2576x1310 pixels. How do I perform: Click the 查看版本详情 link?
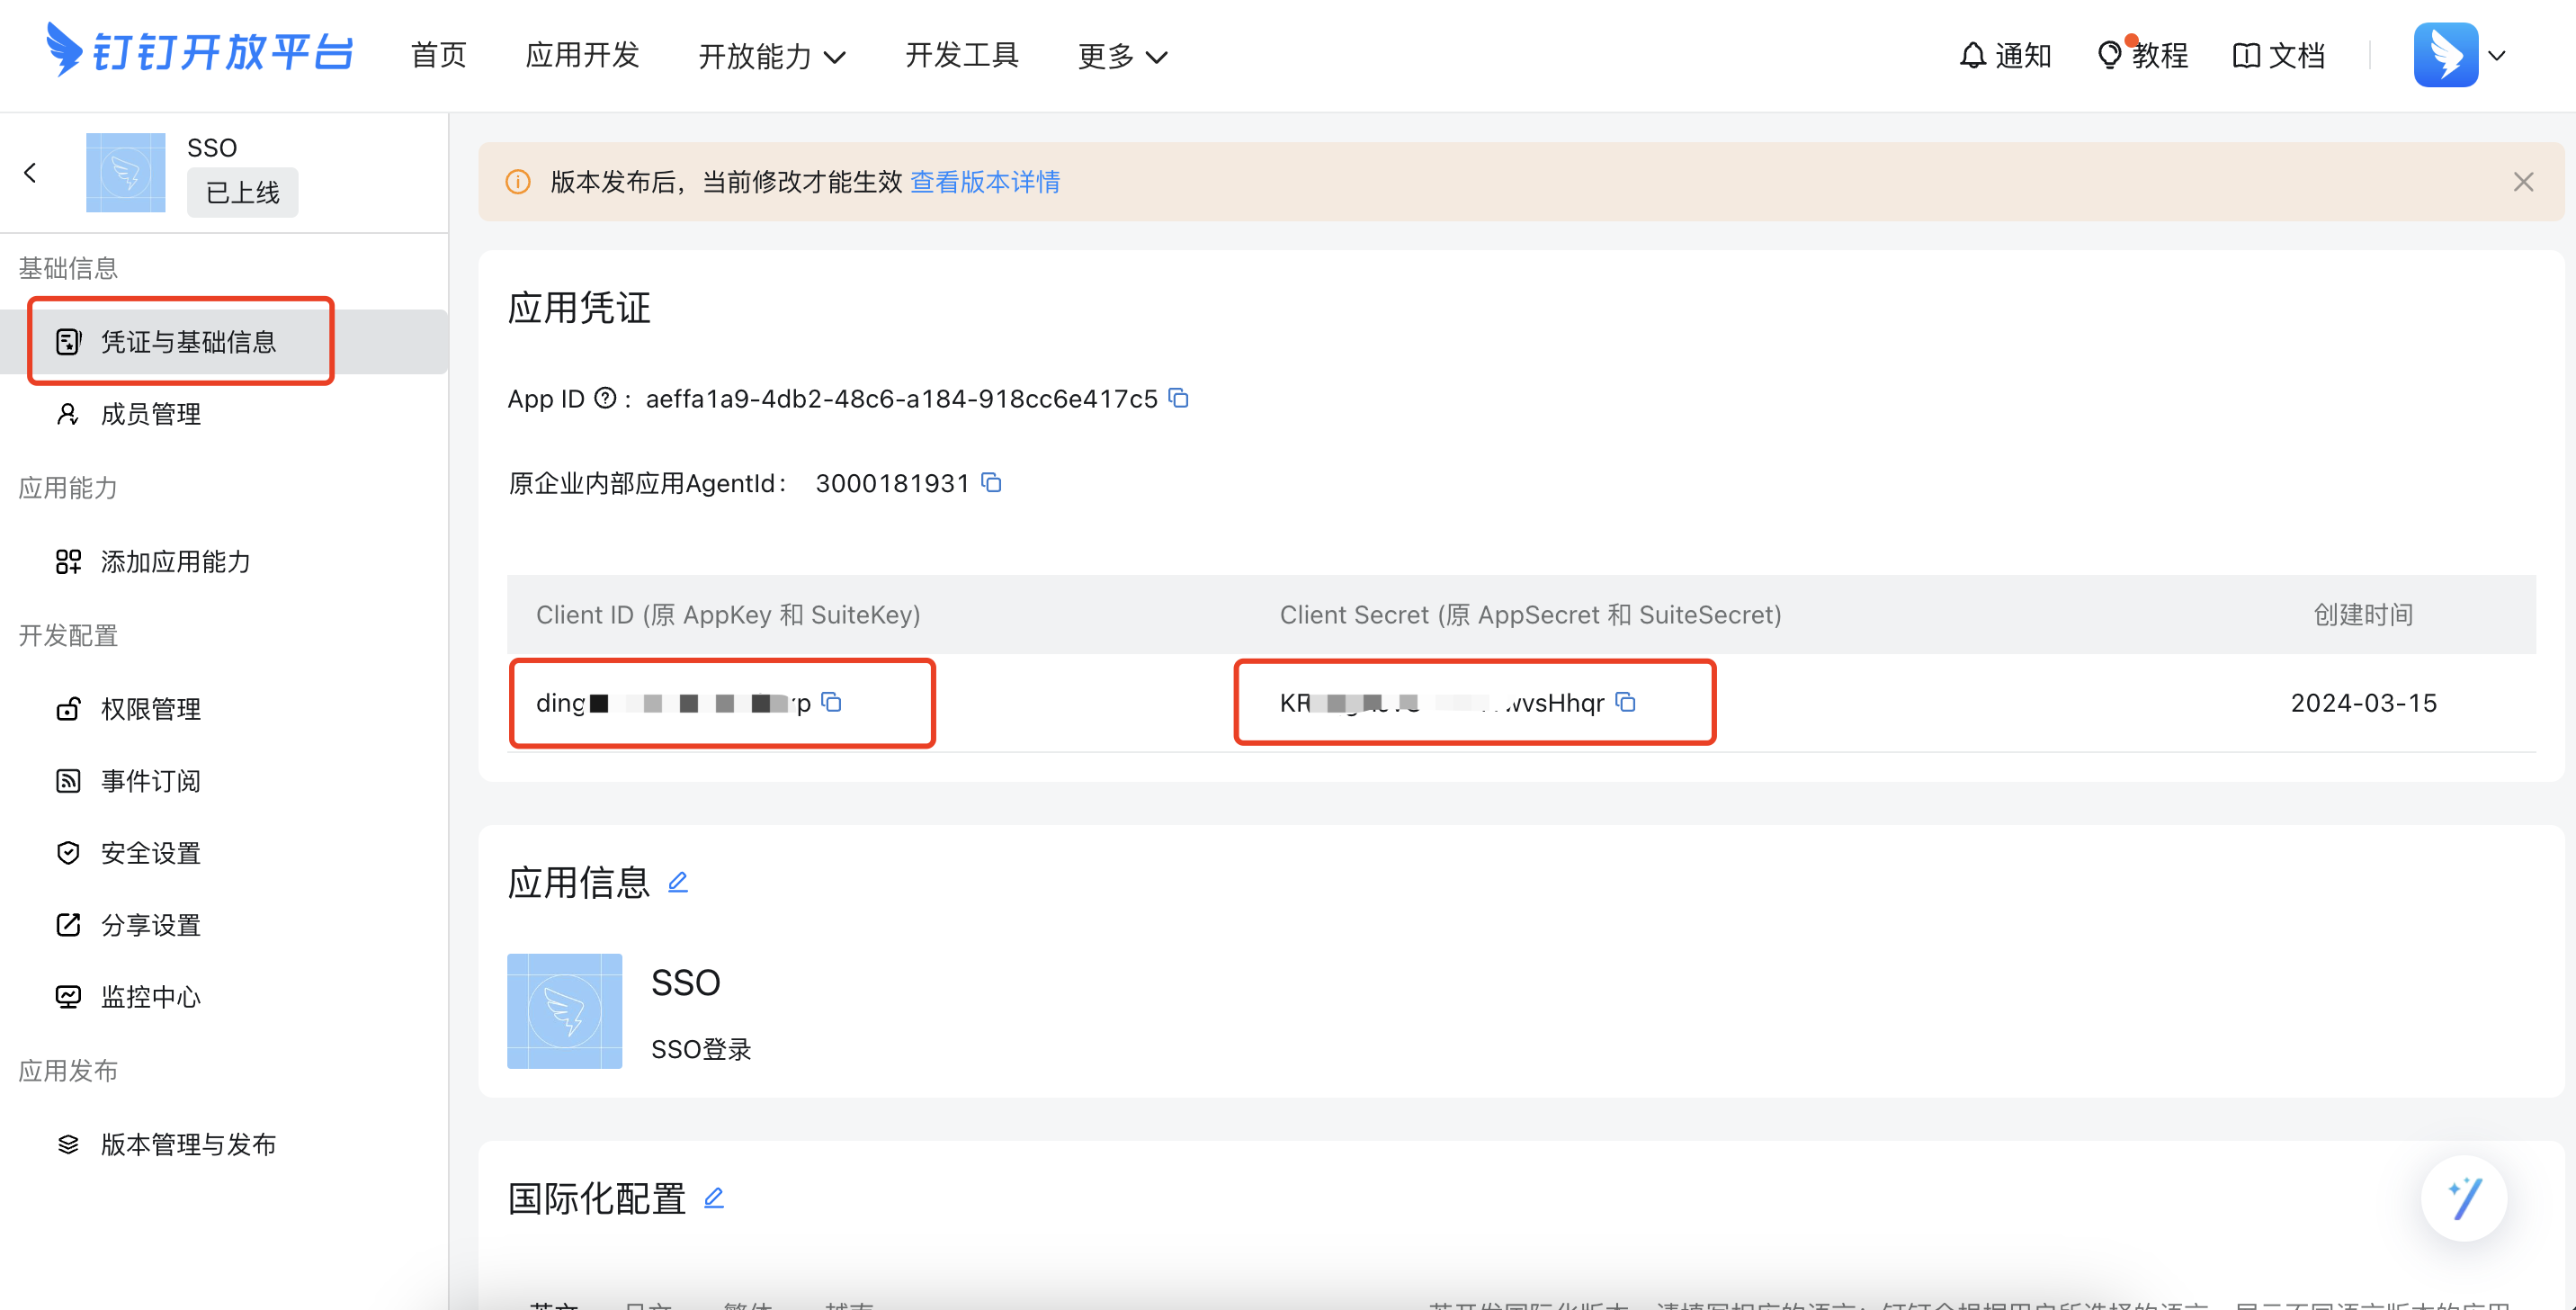pos(985,182)
